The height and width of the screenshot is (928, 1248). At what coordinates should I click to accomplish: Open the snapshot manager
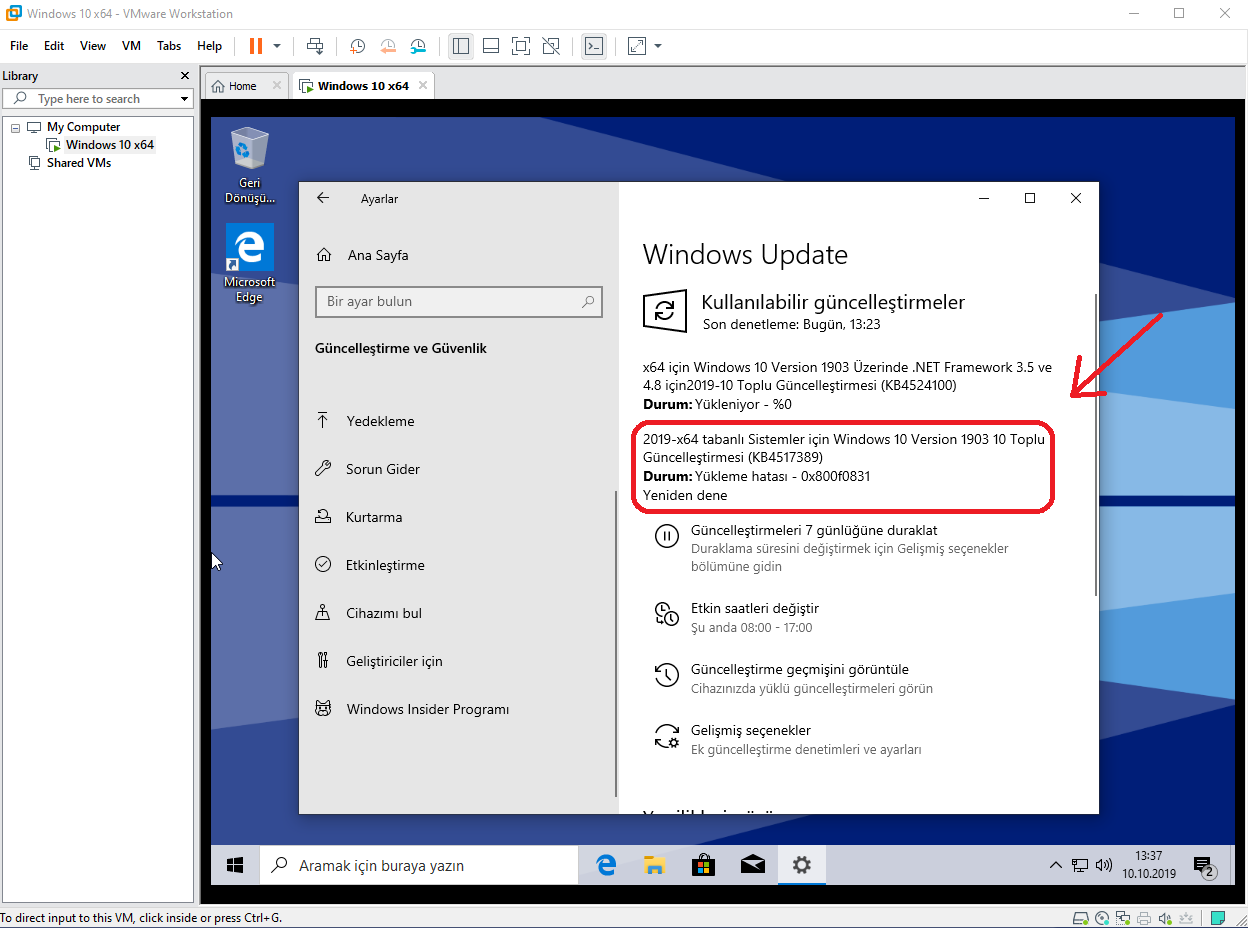(418, 46)
